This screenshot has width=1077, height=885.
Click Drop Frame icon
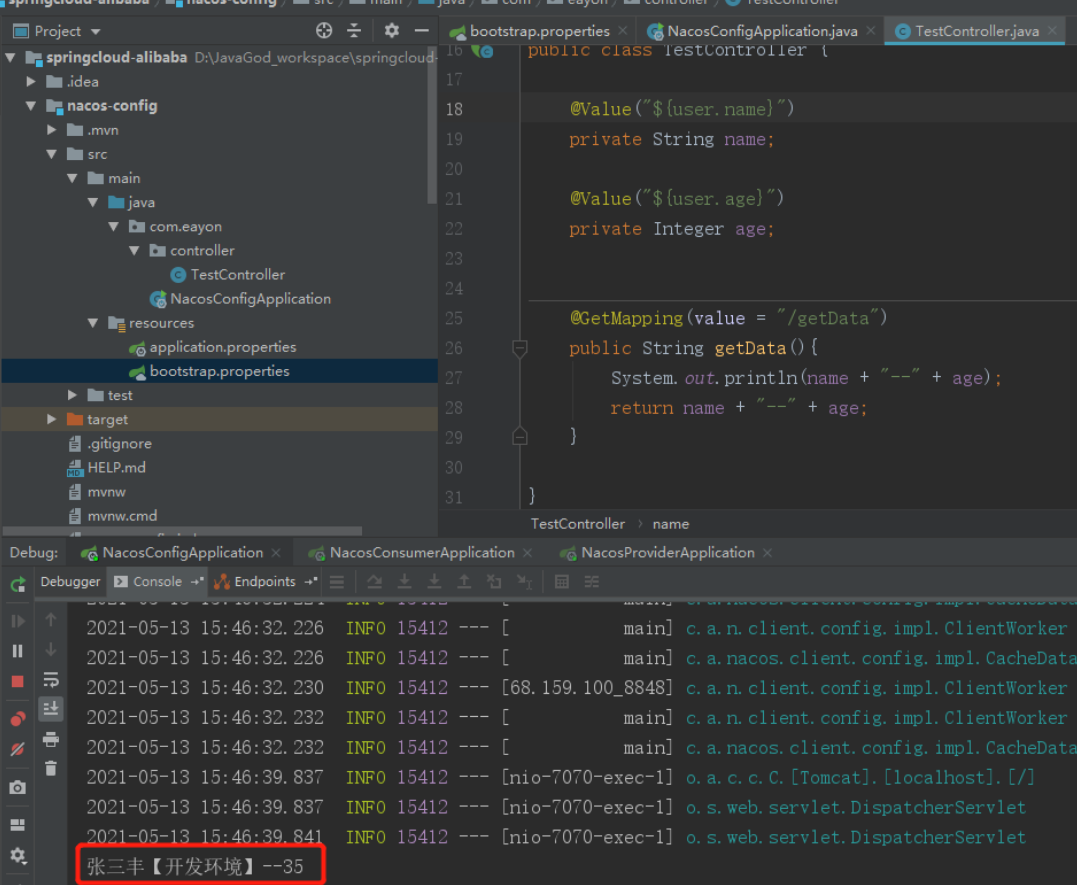click(494, 582)
